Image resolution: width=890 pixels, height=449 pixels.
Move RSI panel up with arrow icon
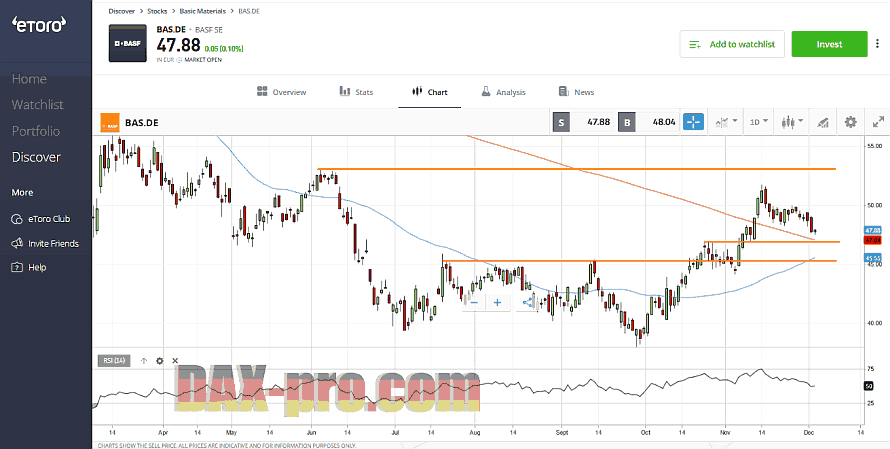pos(144,360)
